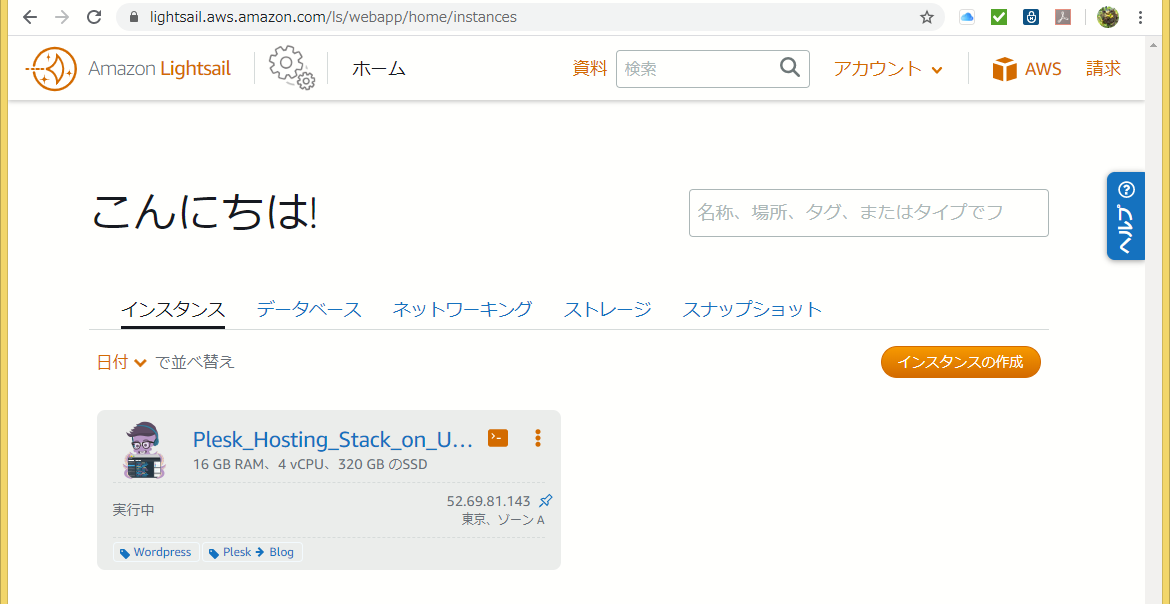Open the instance three-dot actions menu
The width and height of the screenshot is (1171, 604).
click(x=538, y=438)
